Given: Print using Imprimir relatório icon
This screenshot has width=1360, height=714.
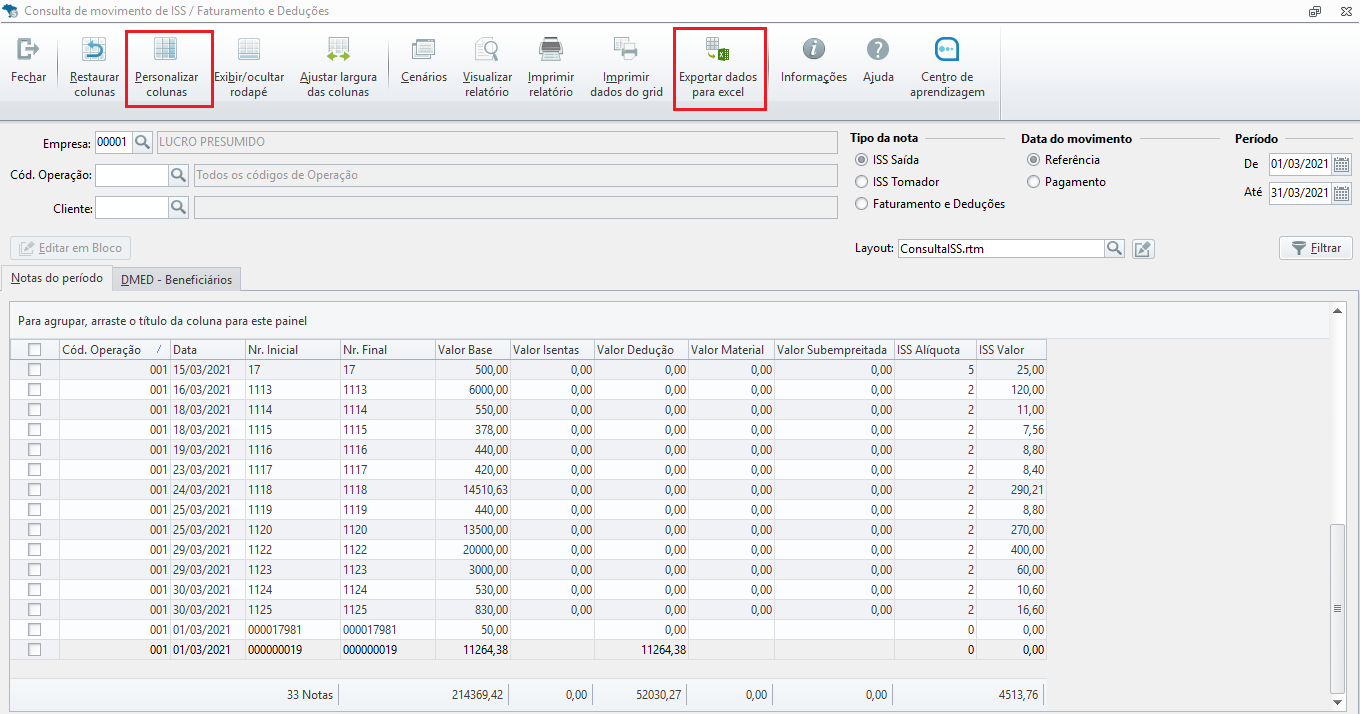Looking at the screenshot, I should coord(550,49).
